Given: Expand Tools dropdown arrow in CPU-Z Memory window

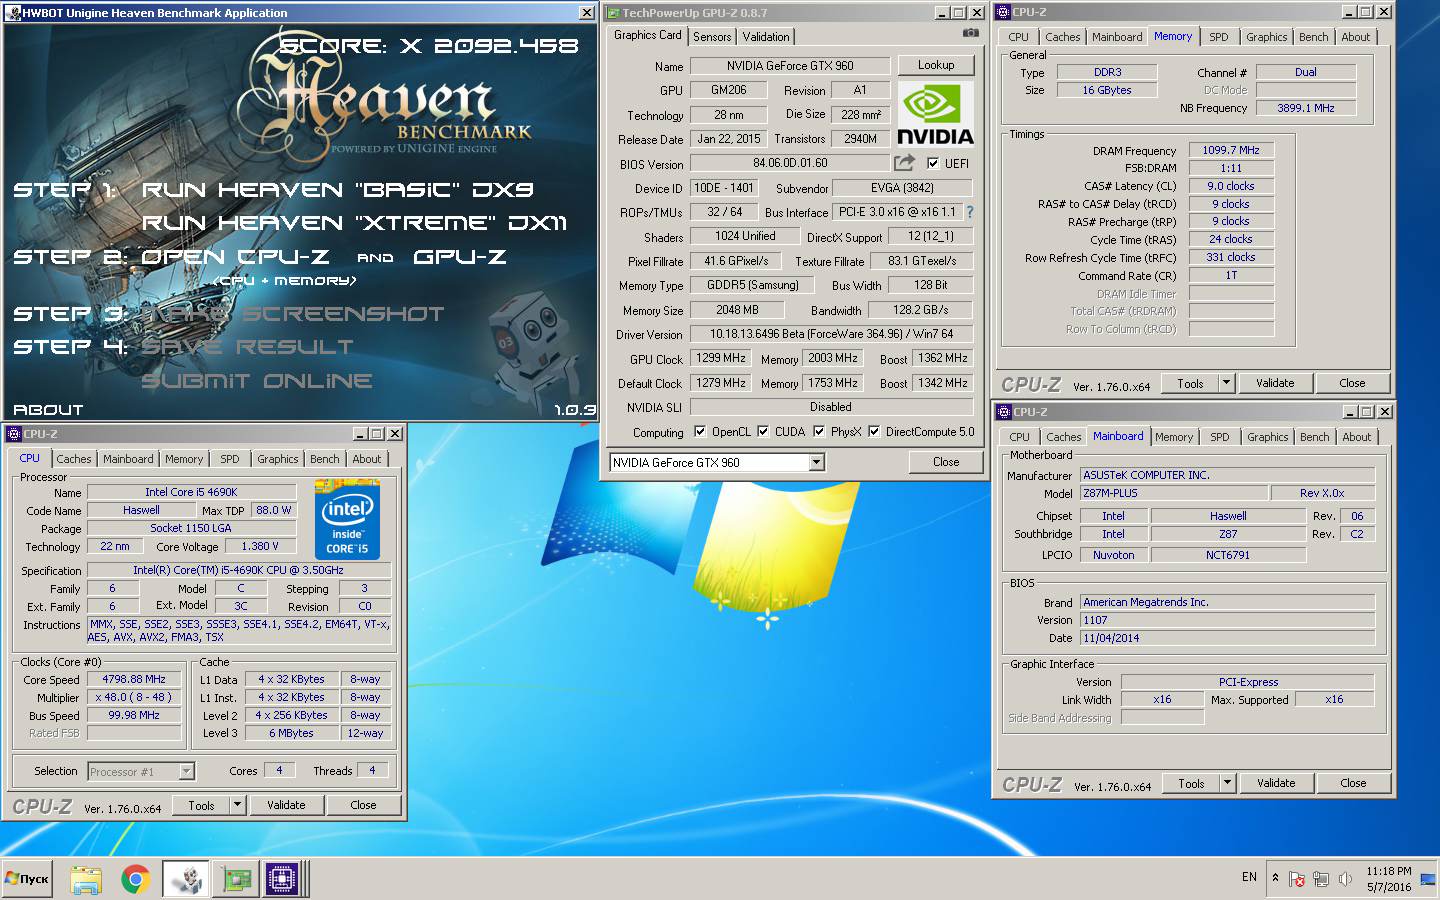Looking at the screenshot, I should [1226, 383].
